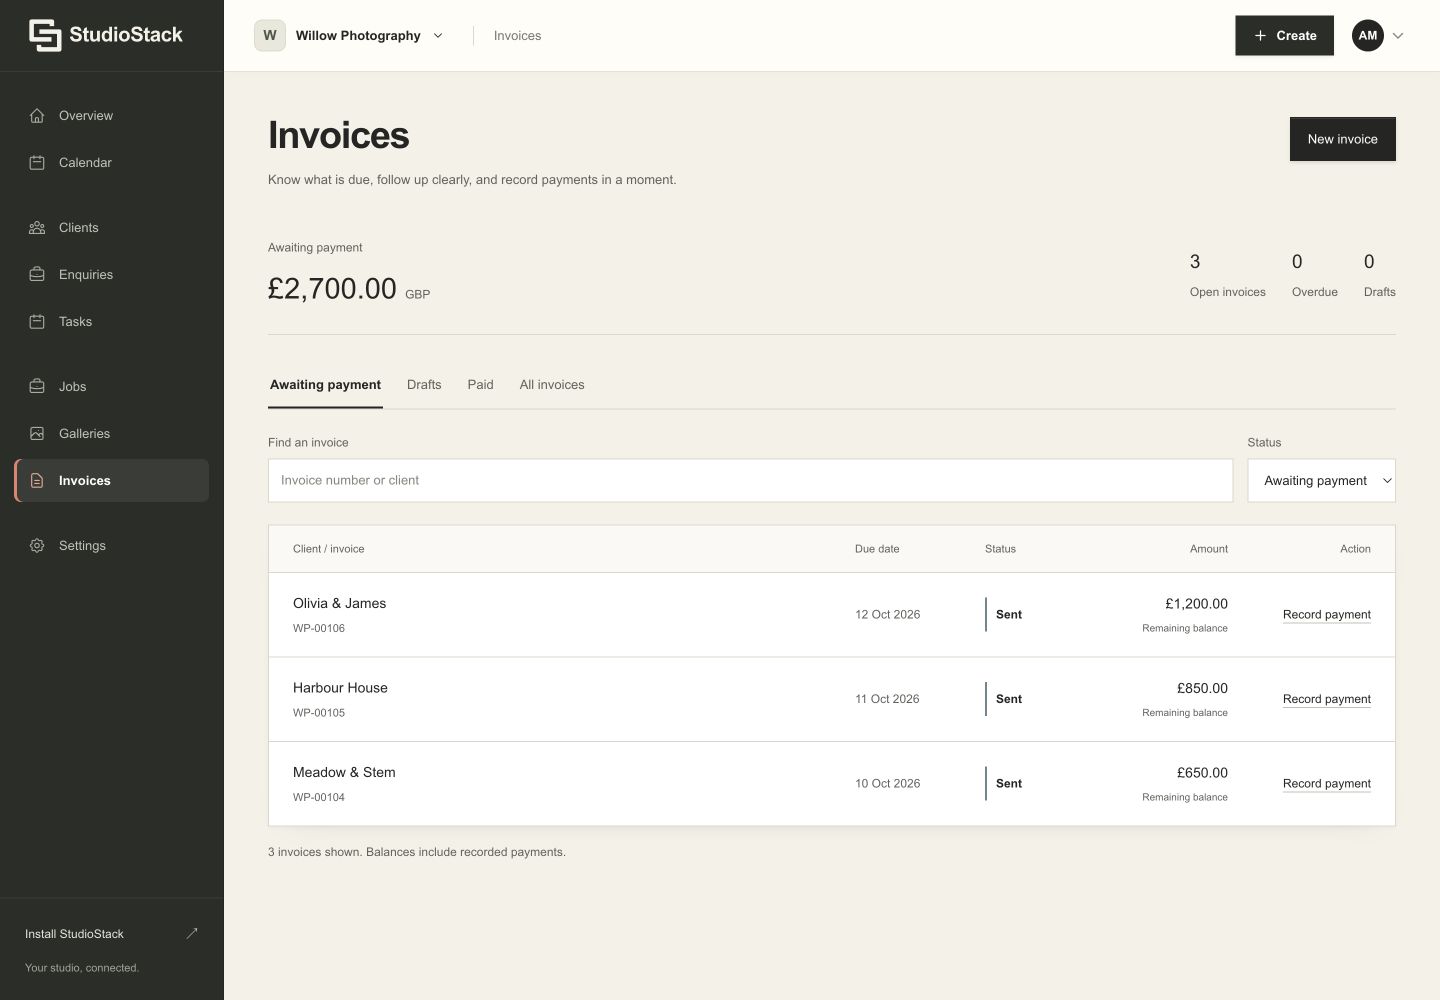The width and height of the screenshot is (1440, 1000).
Task: Open Settings in the sidebar
Action: tap(112, 546)
